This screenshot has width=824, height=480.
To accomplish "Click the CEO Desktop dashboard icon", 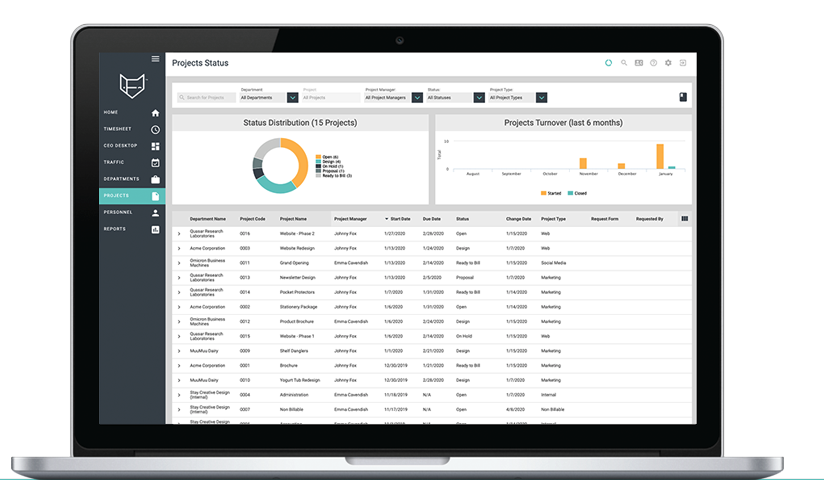I will click(x=155, y=146).
